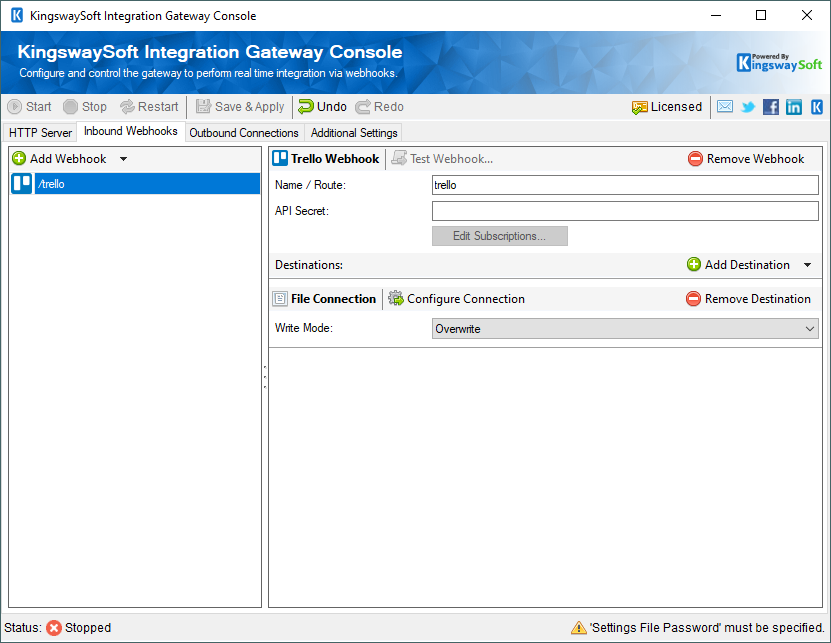The width and height of the screenshot is (831, 643).
Task: Expand the Add Destination dropdown arrow
Action: coord(808,265)
